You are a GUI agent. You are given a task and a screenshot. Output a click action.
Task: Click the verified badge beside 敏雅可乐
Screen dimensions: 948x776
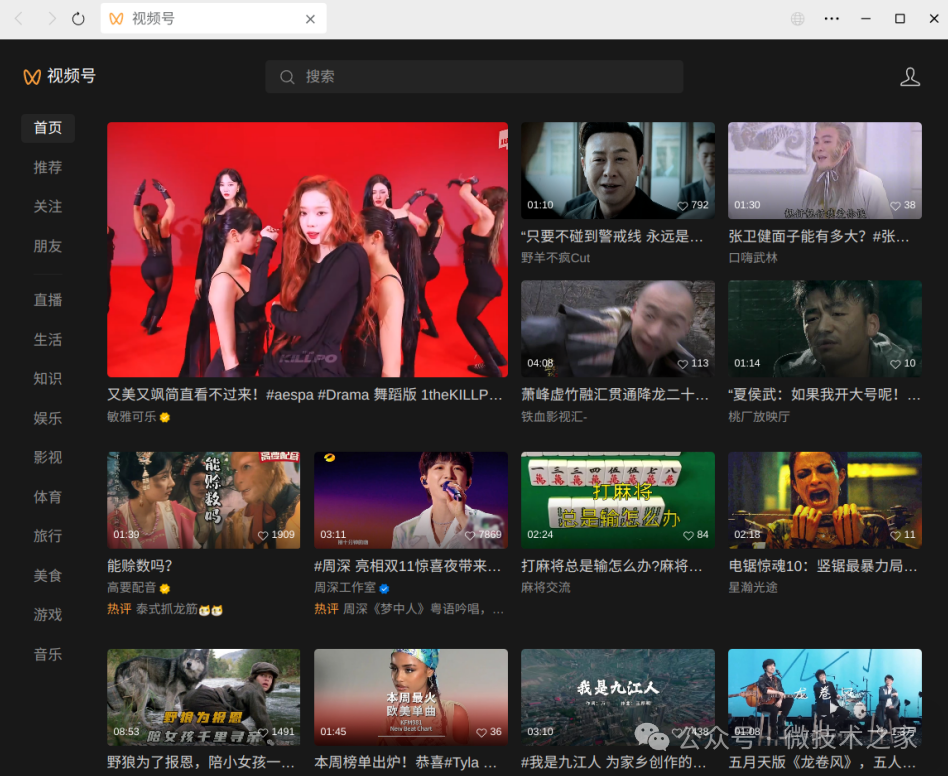coord(164,417)
